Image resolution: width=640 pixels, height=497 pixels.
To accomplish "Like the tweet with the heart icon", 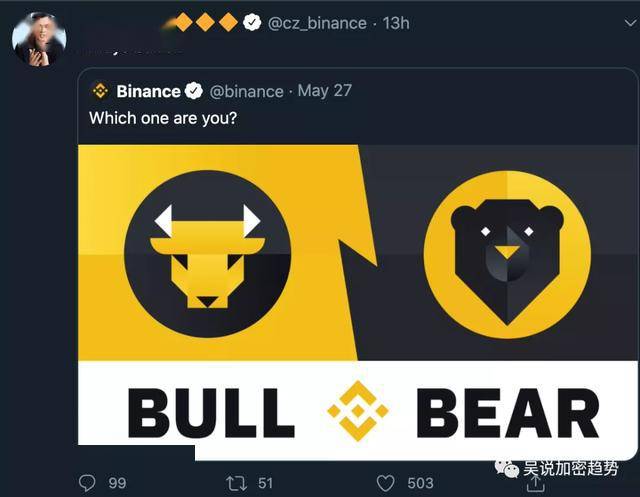I will pyautogui.click(x=385, y=483).
